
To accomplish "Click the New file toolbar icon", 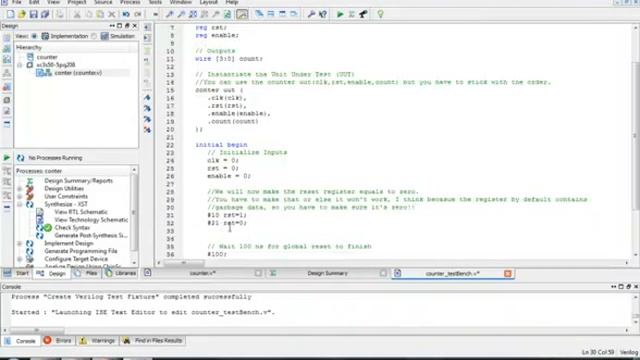I will tap(10, 14).
